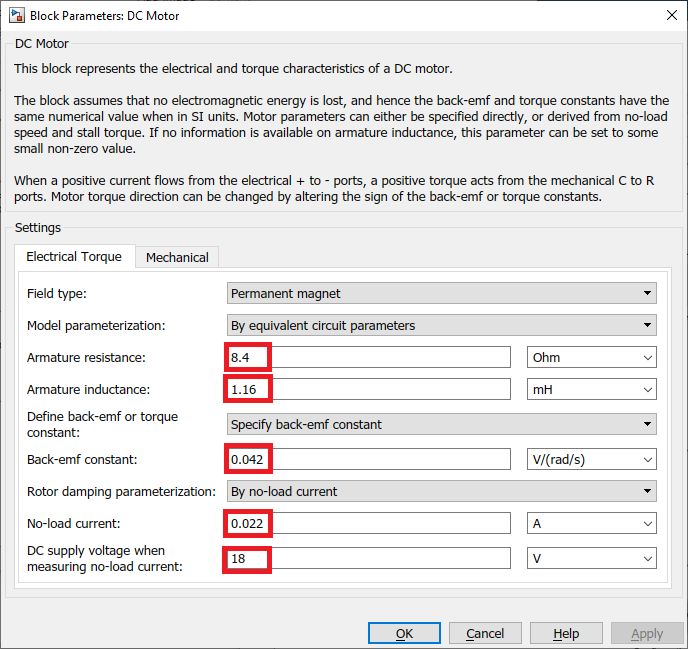Open No-load current unit dropdown
Image resolution: width=688 pixels, height=649 pixels.
click(x=591, y=523)
